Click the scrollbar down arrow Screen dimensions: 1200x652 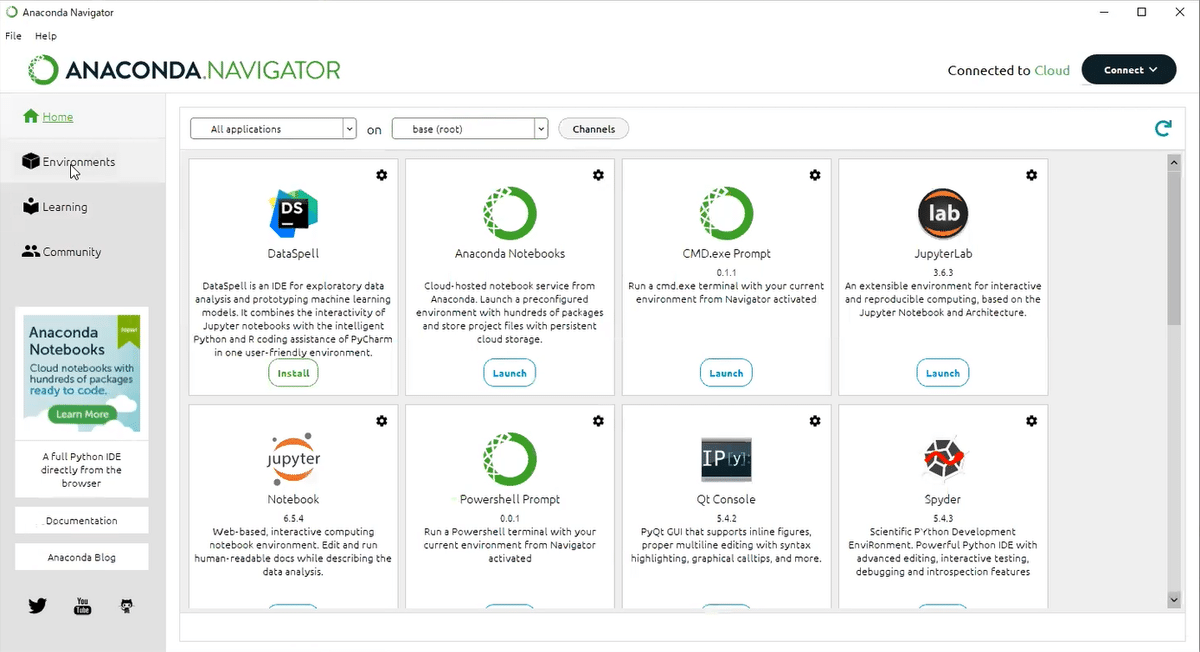pyautogui.click(x=1174, y=599)
